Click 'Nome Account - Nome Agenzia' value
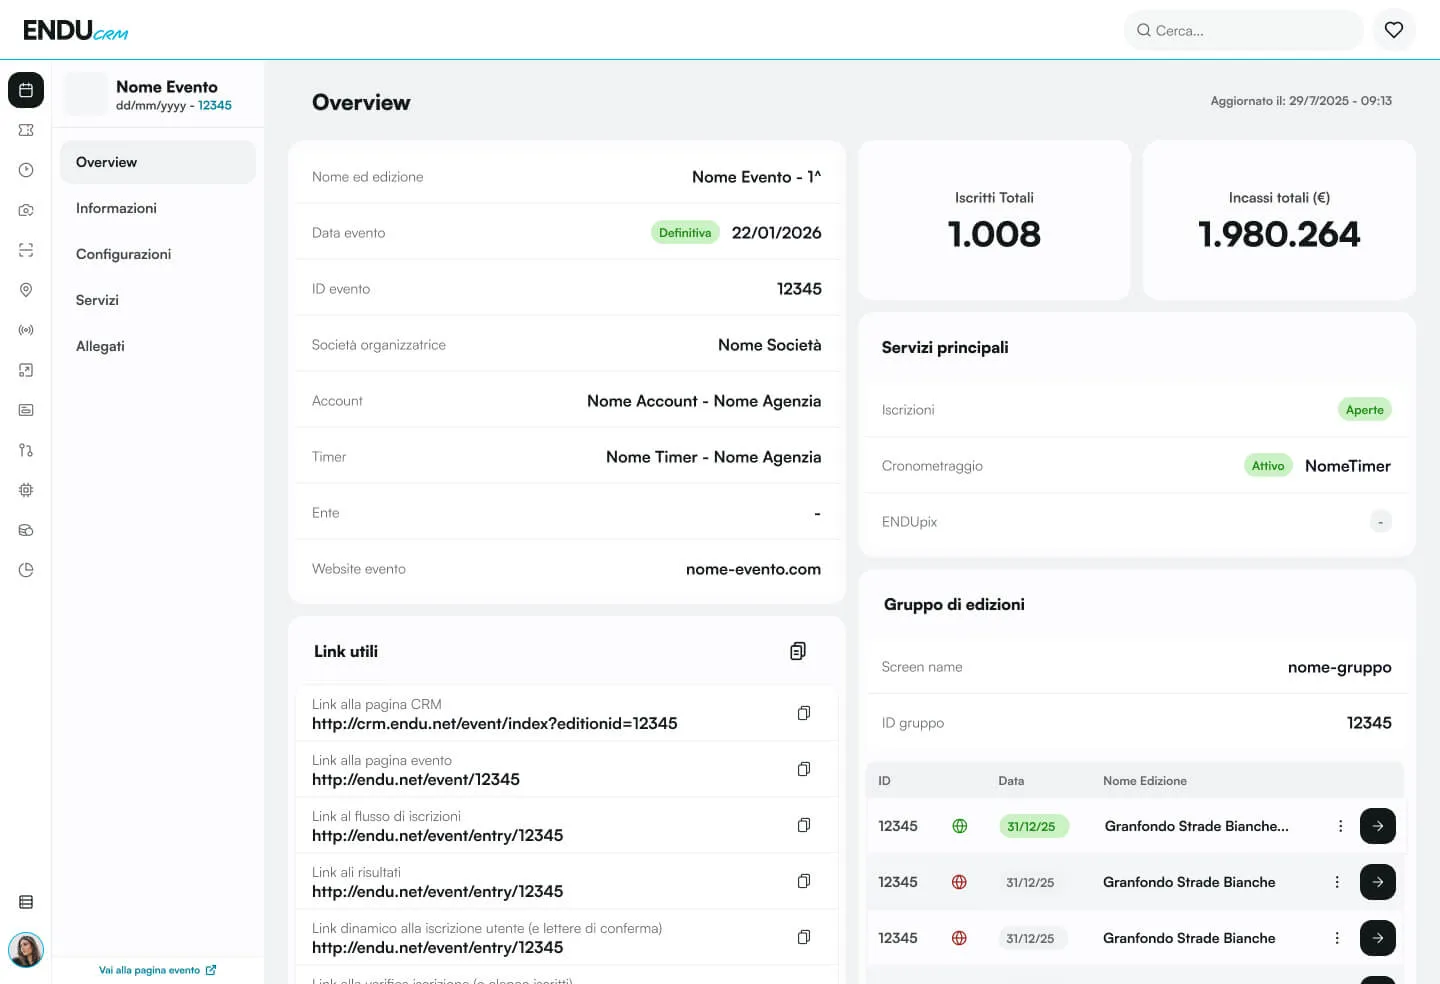This screenshot has width=1440, height=984. point(704,401)
